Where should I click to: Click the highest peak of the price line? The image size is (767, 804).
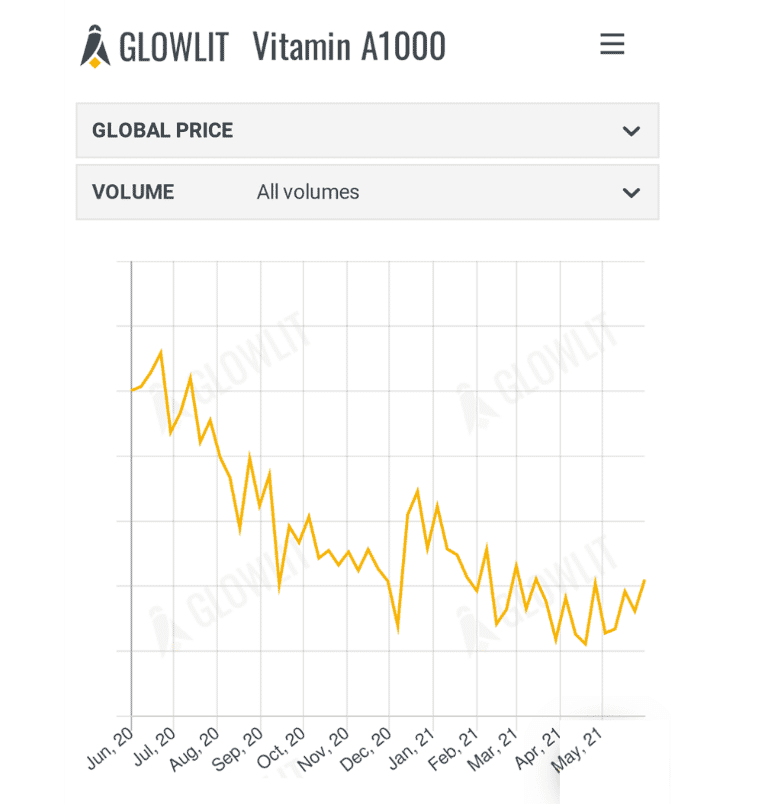[x=161, y=352]
